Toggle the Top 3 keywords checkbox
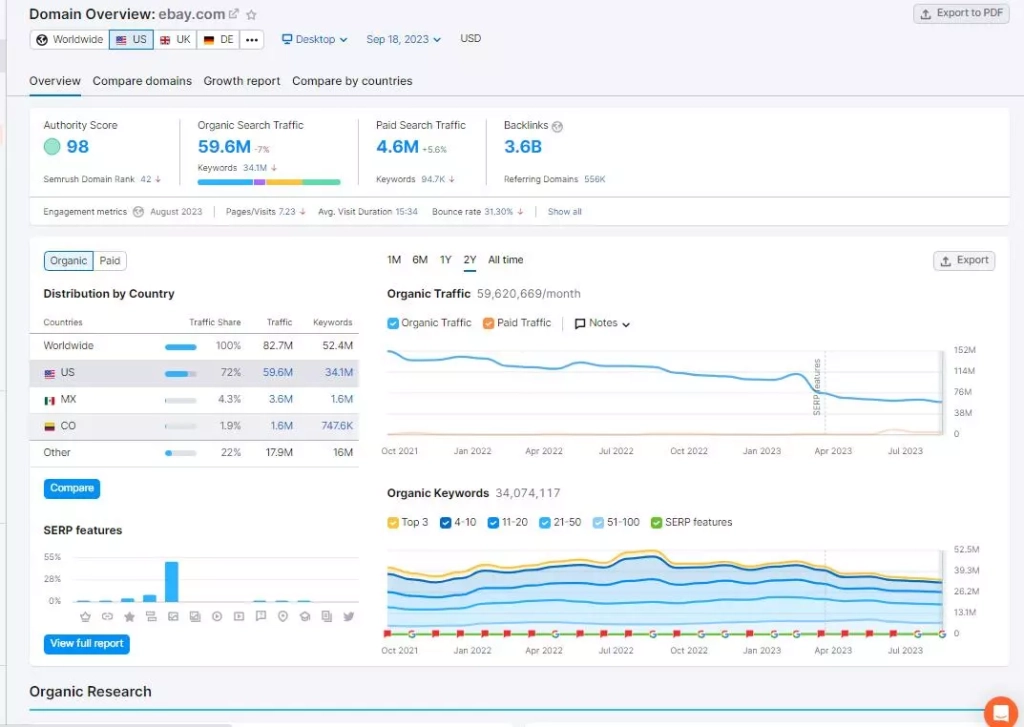 coord(393,523)
